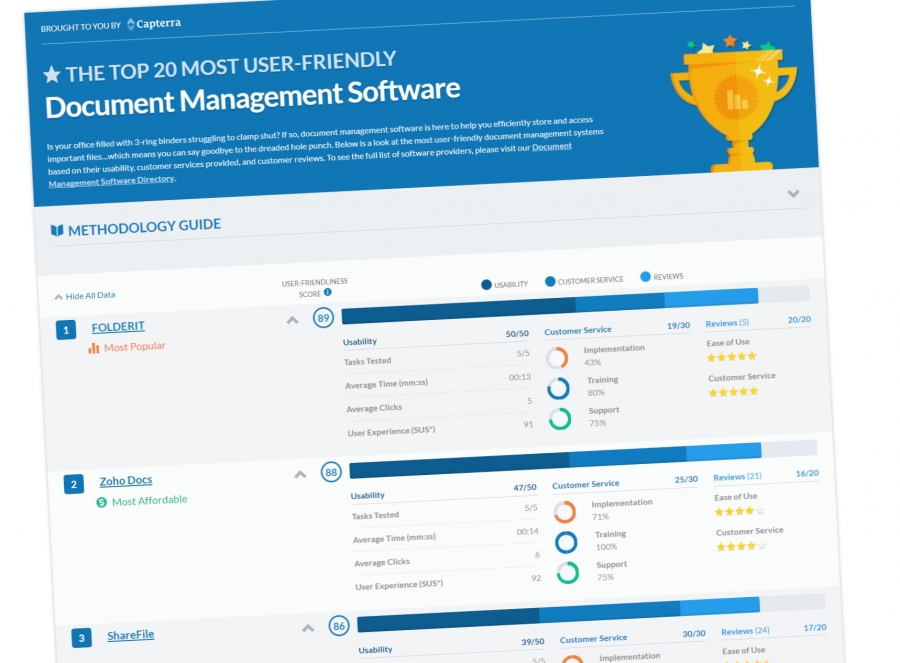Open the Methodology Guide heading
Image resolution: width=900 pixels, height=663 pixels.
144,227
